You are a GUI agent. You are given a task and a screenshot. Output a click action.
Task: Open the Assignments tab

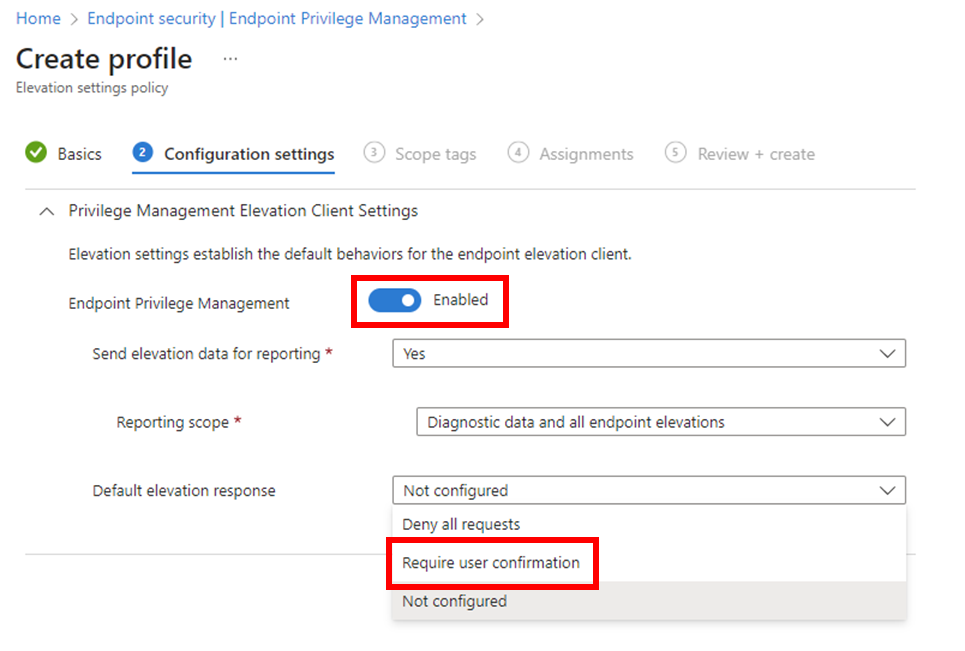click(x=586, y=154)
